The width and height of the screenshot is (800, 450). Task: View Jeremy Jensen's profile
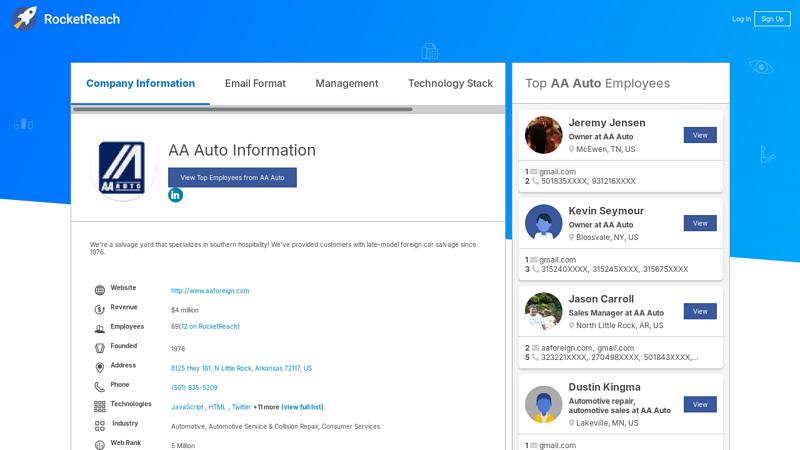click(700, 135)
